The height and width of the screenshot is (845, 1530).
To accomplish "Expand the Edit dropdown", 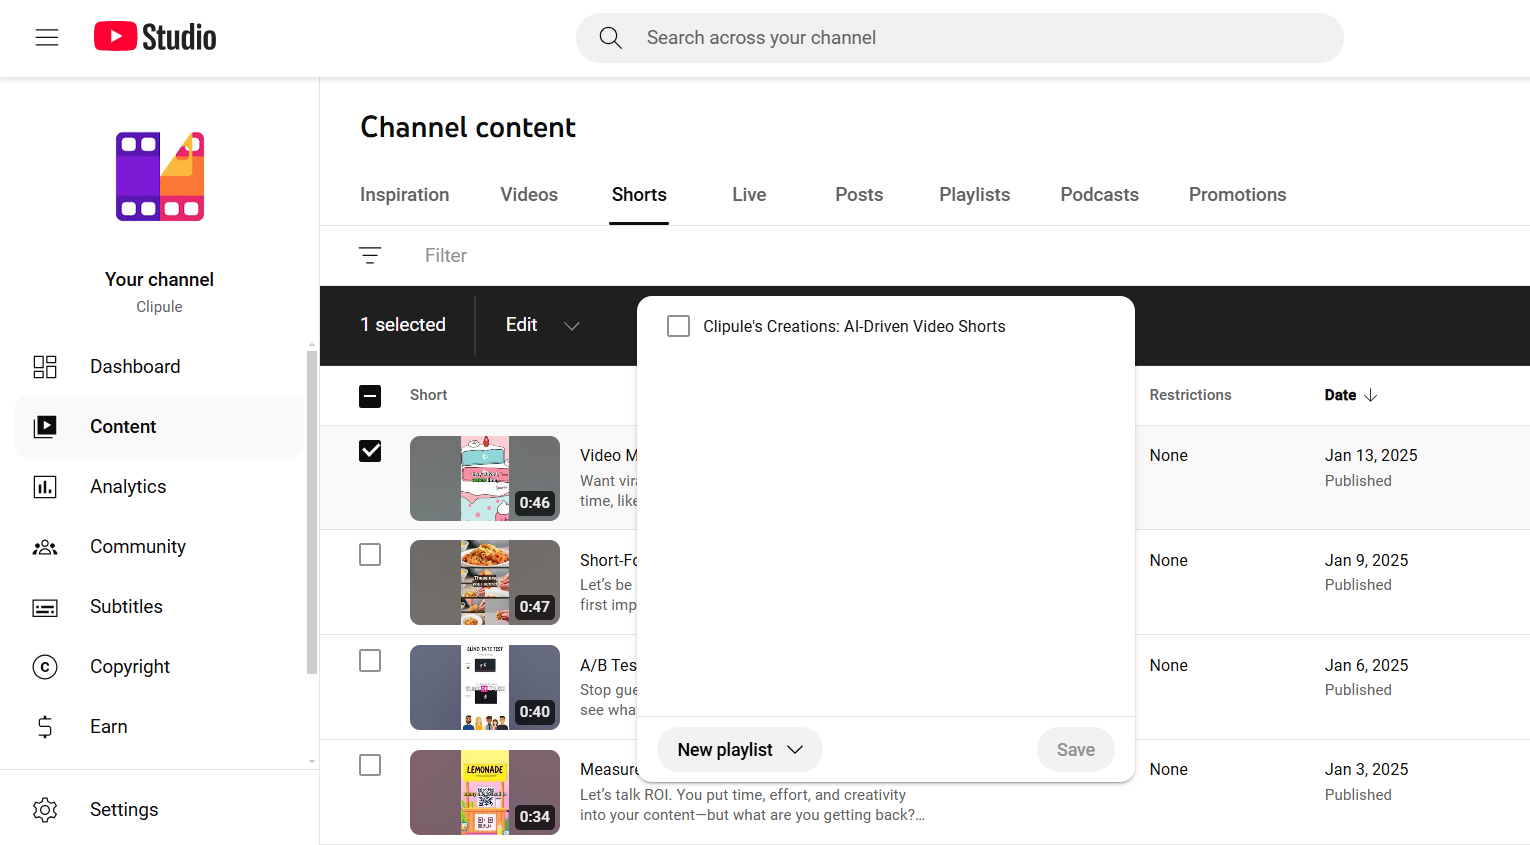I will pos(543,325).
